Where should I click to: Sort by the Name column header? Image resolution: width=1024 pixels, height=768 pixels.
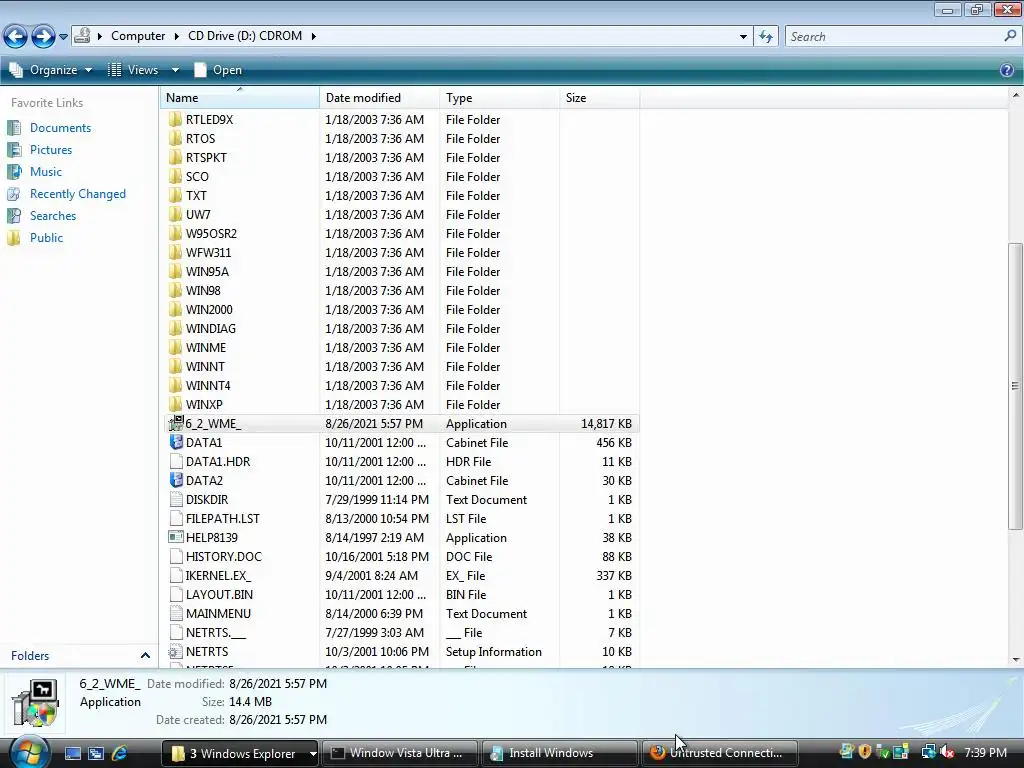(240, 97)
